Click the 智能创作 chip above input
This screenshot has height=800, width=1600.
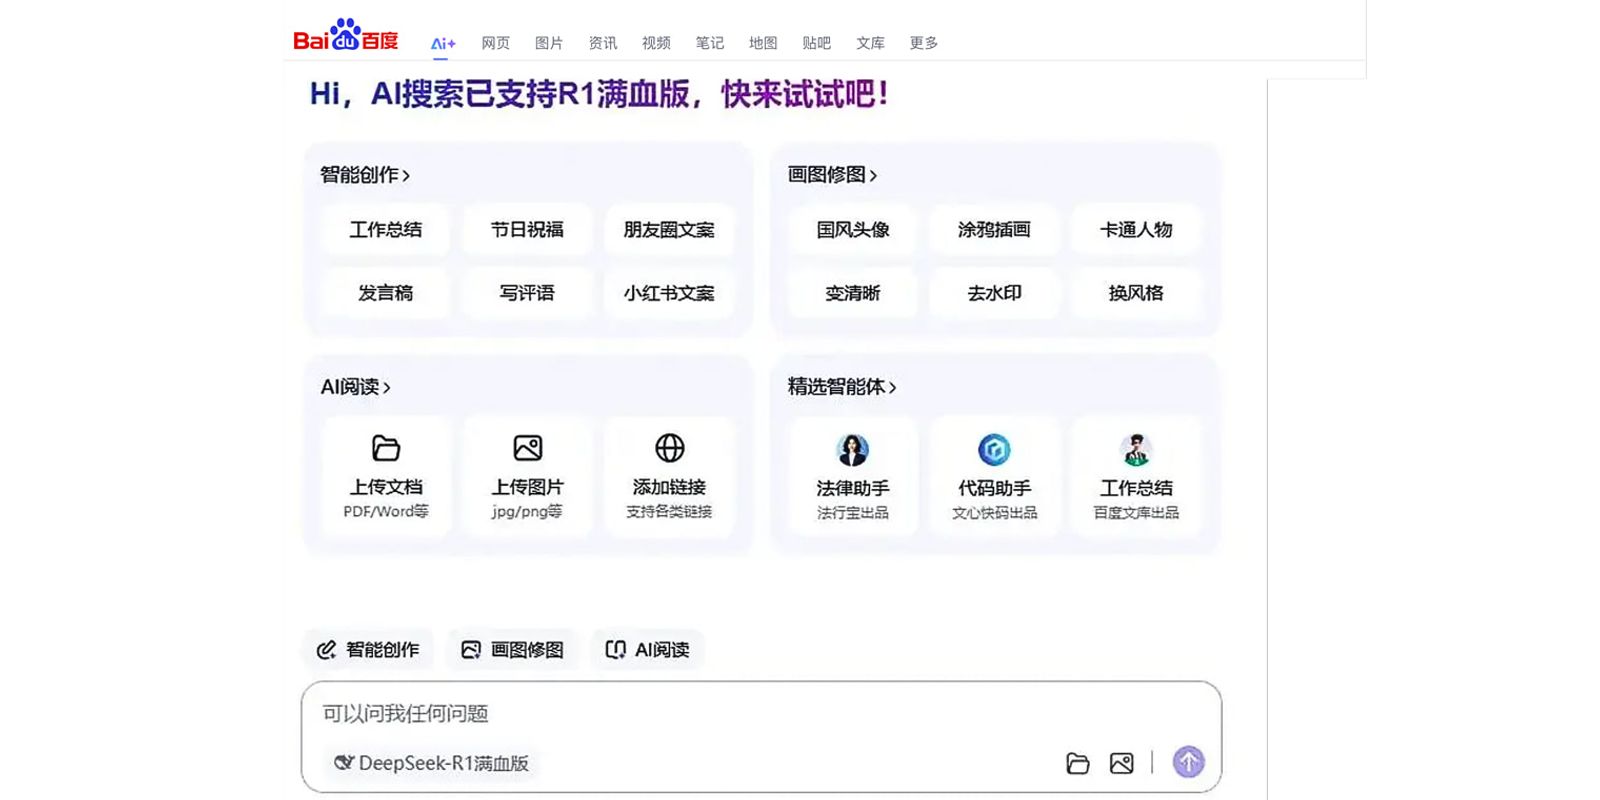368,650
